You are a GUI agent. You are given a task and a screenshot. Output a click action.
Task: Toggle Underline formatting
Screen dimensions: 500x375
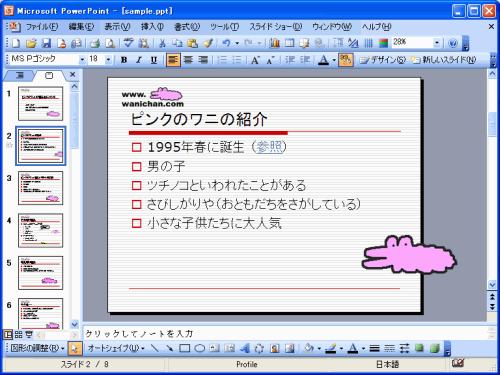click(154, 60)
